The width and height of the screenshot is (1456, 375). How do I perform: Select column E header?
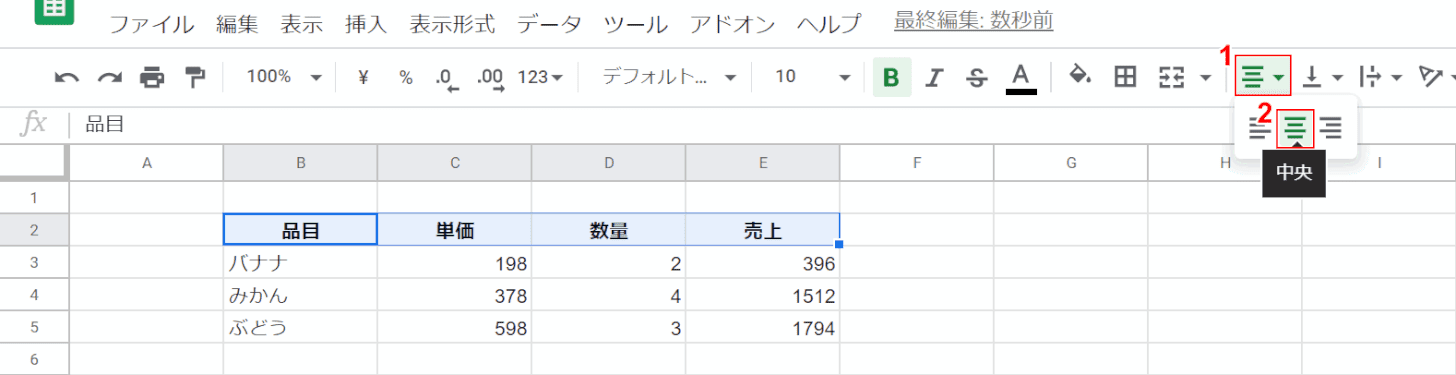762,162
